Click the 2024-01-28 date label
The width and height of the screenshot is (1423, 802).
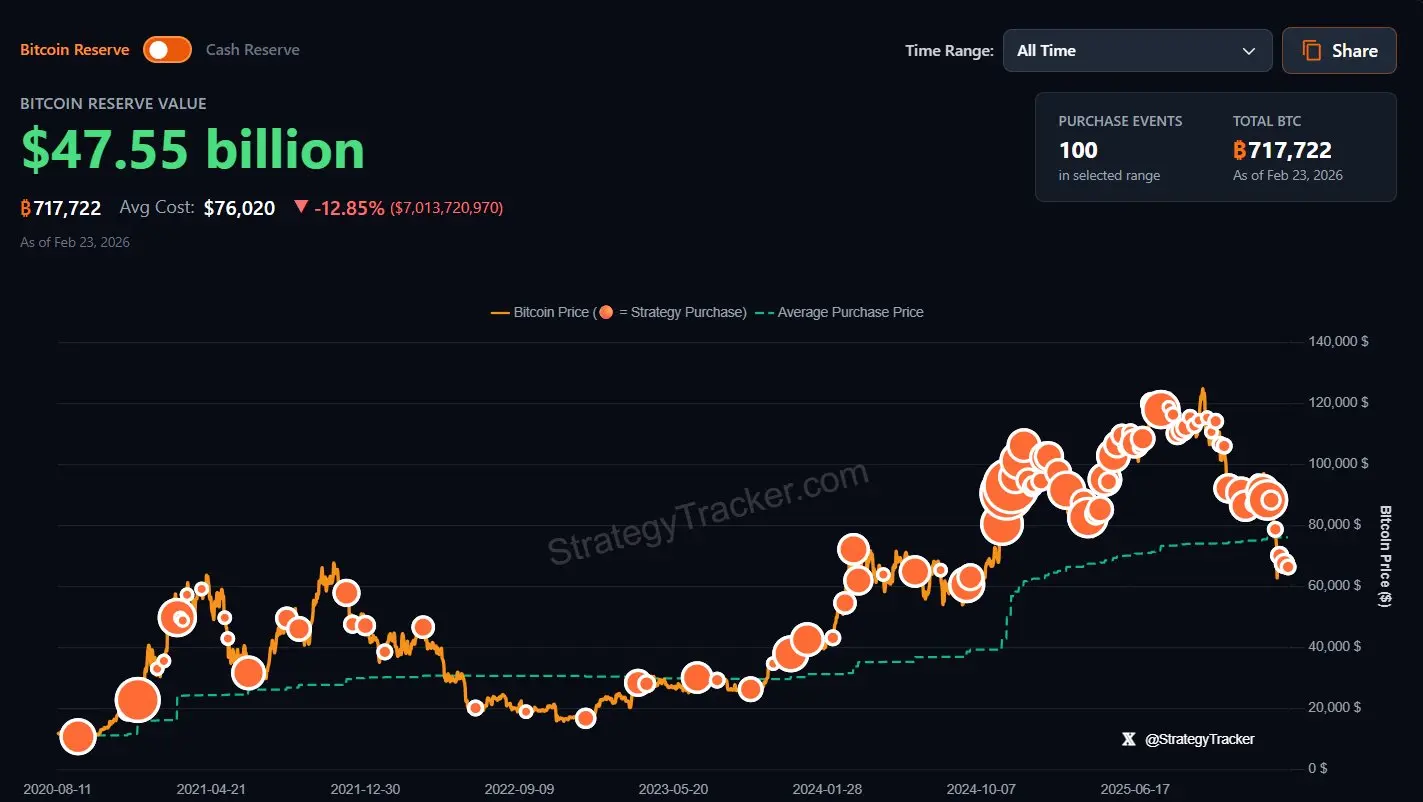click(827, 789)
